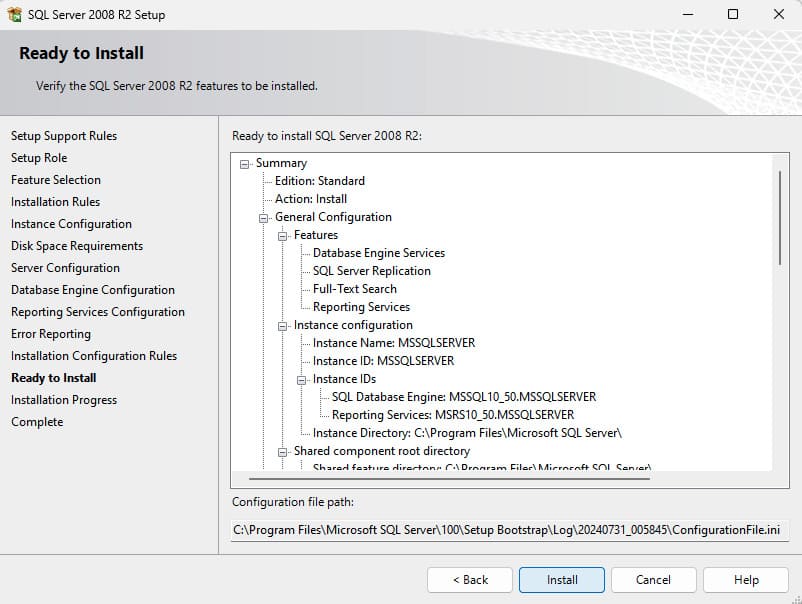This screenshot has width=802, height=604.
Task: Open the Installation Rules step
Action: 55,202
